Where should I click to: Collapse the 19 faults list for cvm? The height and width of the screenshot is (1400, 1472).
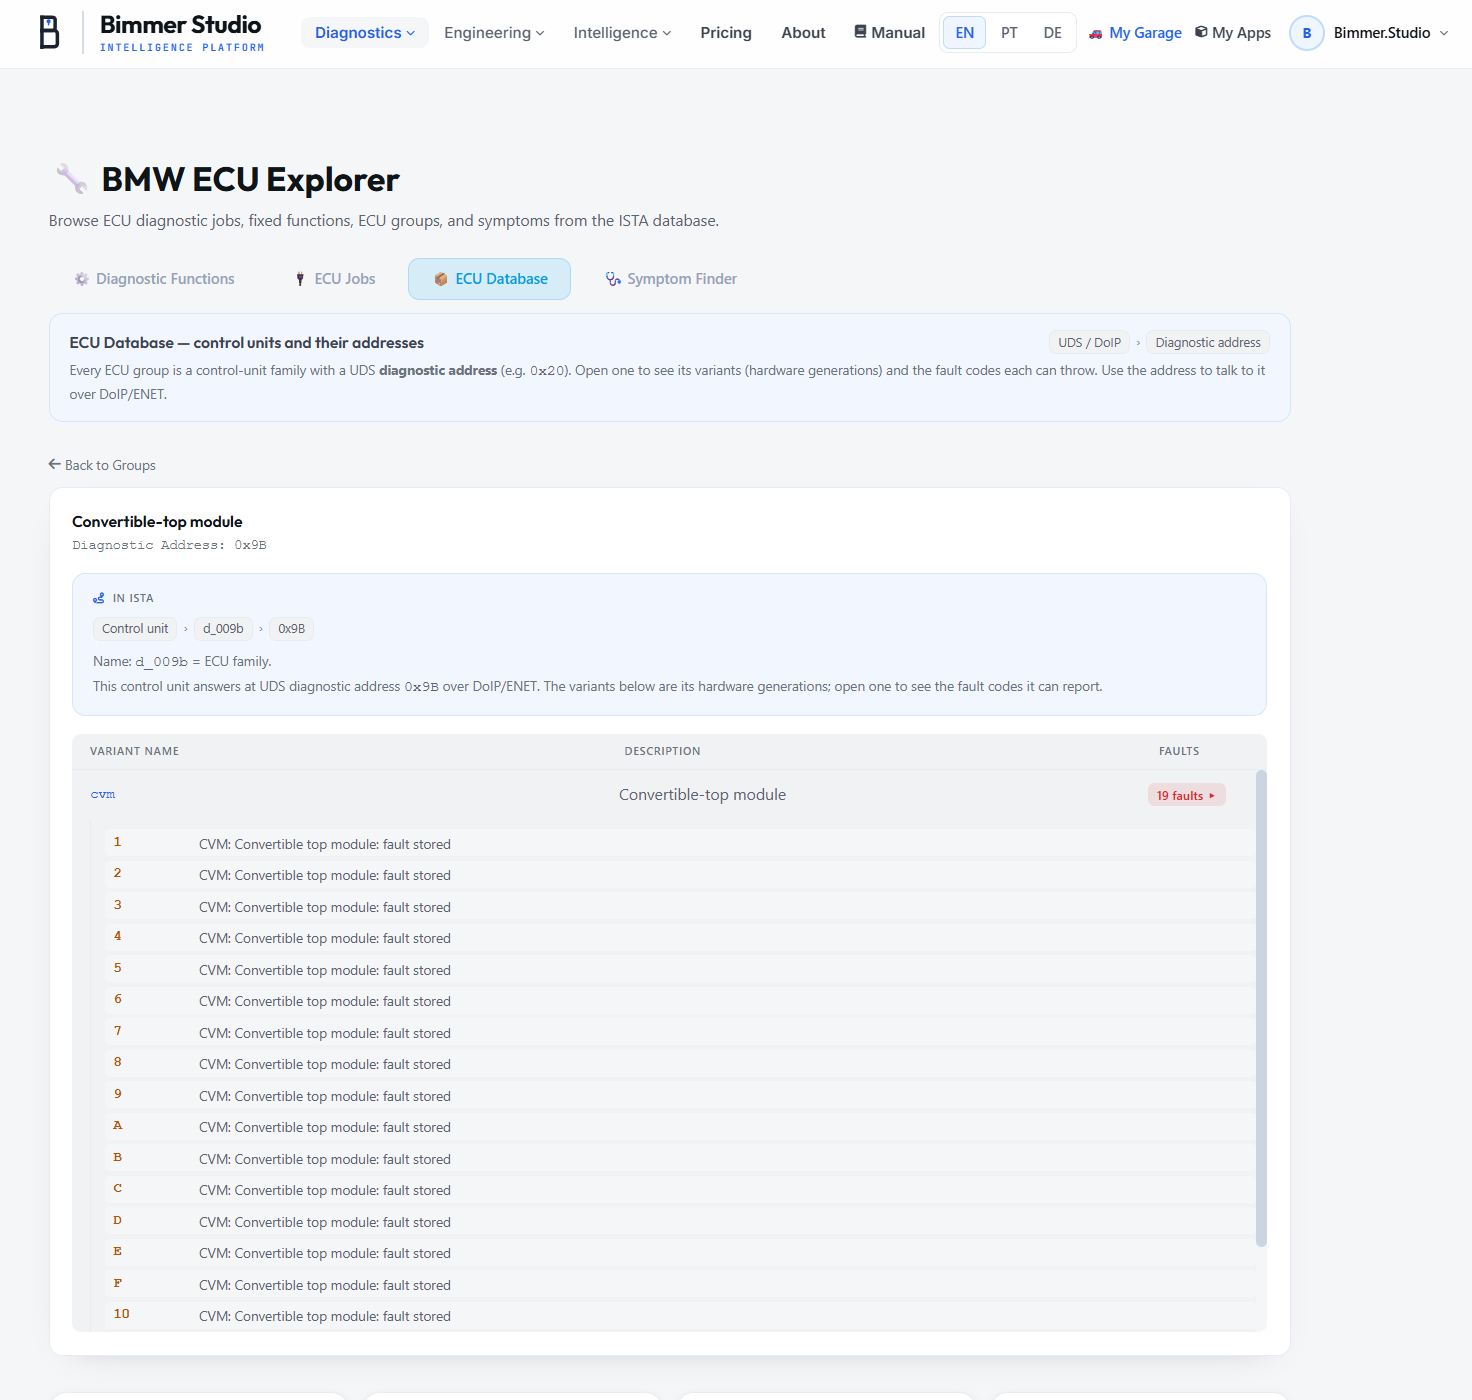coord(1186,795)
